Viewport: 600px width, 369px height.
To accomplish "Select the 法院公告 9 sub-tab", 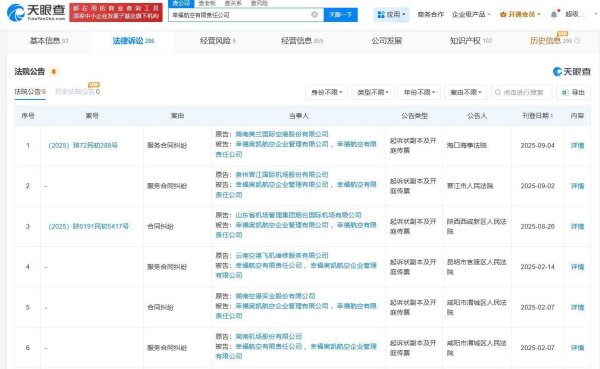I will [30, 92].
